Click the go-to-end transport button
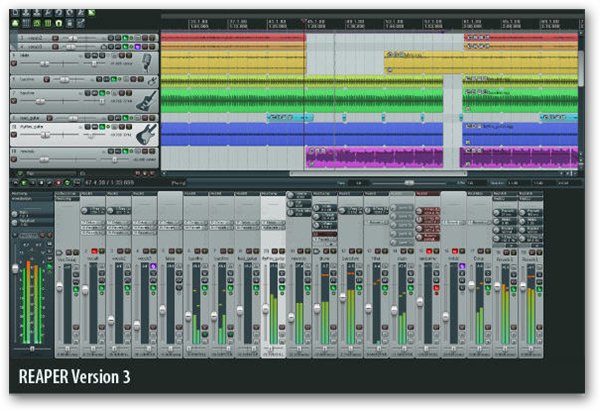600x411 pixels. tap(50, 183)
